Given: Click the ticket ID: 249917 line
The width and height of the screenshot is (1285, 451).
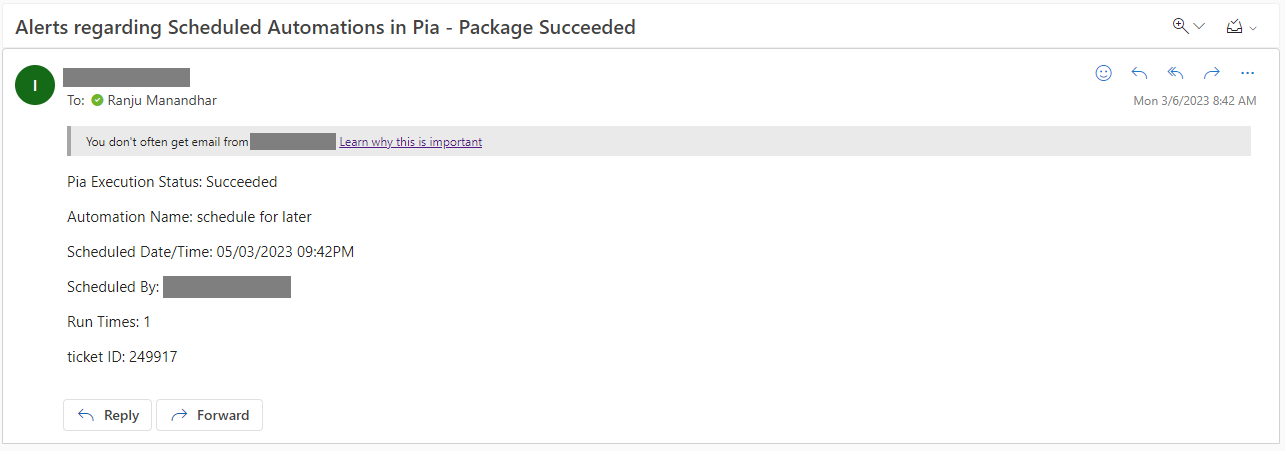Looking at the screenshot, I should coord(122,356).
